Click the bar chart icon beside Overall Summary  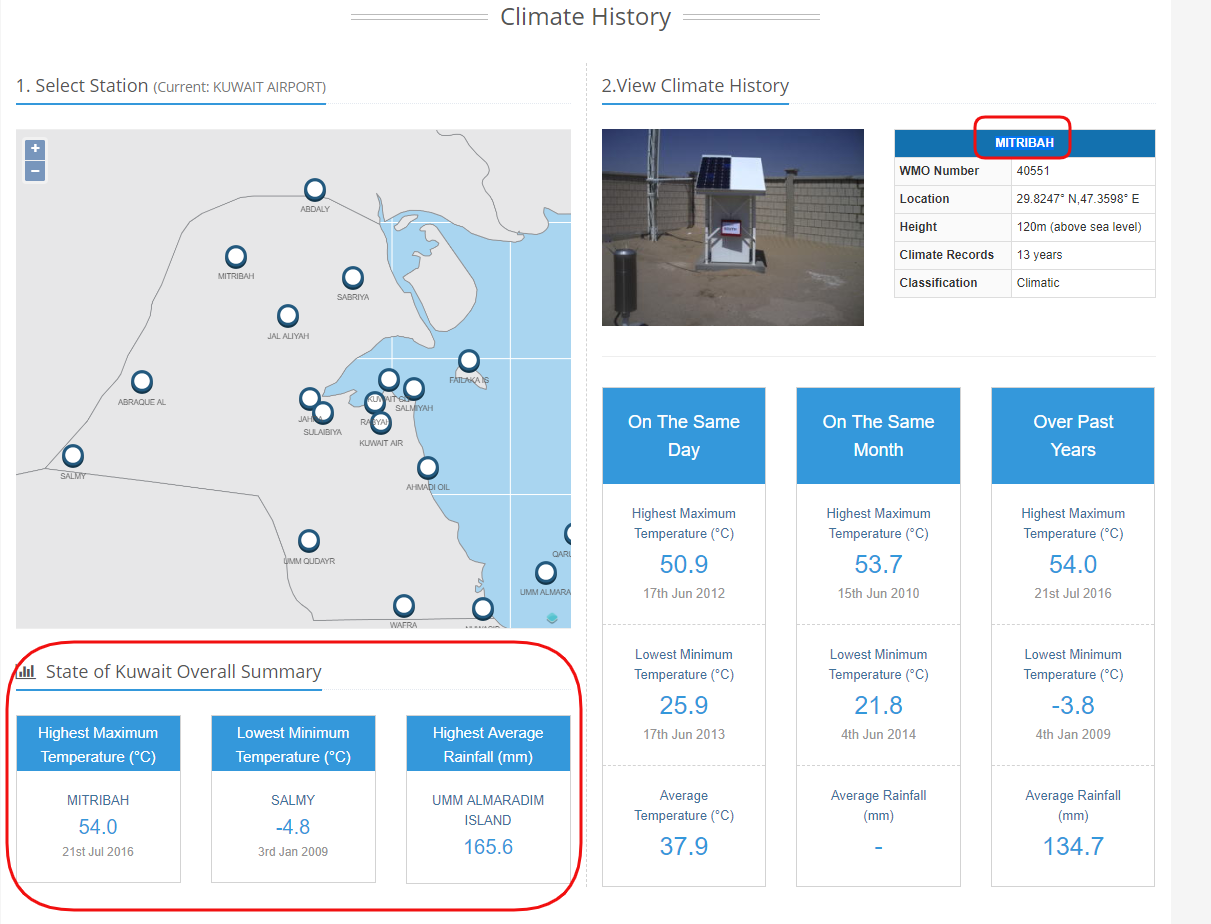(x=27, y=671)
